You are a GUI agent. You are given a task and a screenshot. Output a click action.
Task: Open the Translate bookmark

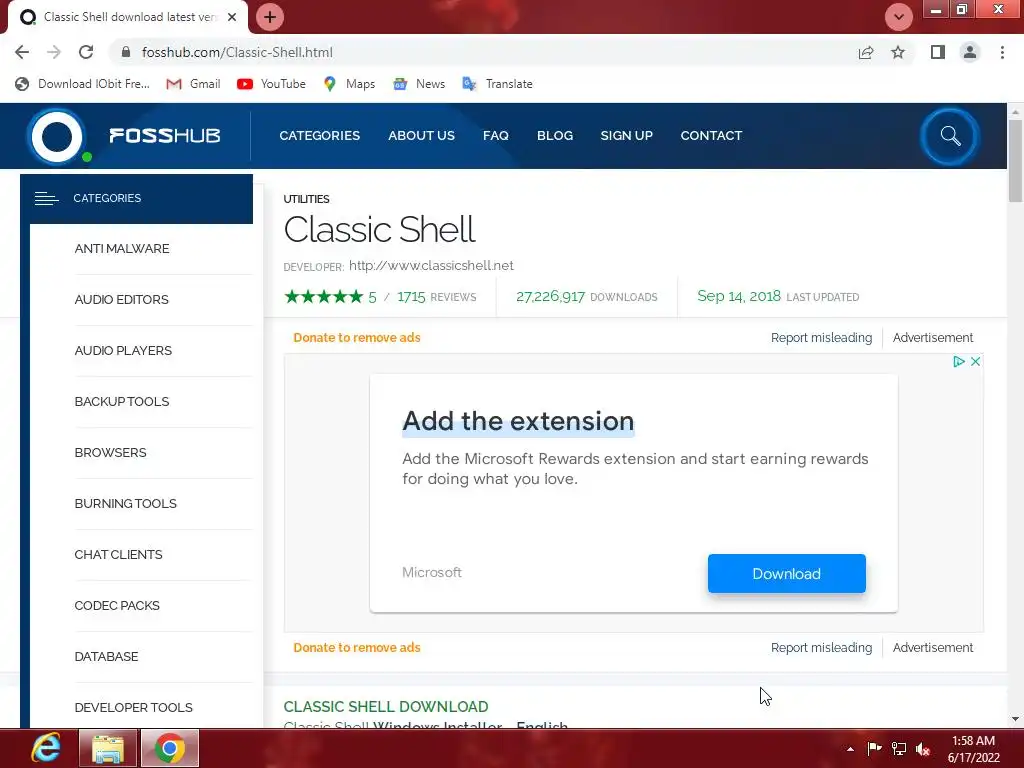point(497,84)
